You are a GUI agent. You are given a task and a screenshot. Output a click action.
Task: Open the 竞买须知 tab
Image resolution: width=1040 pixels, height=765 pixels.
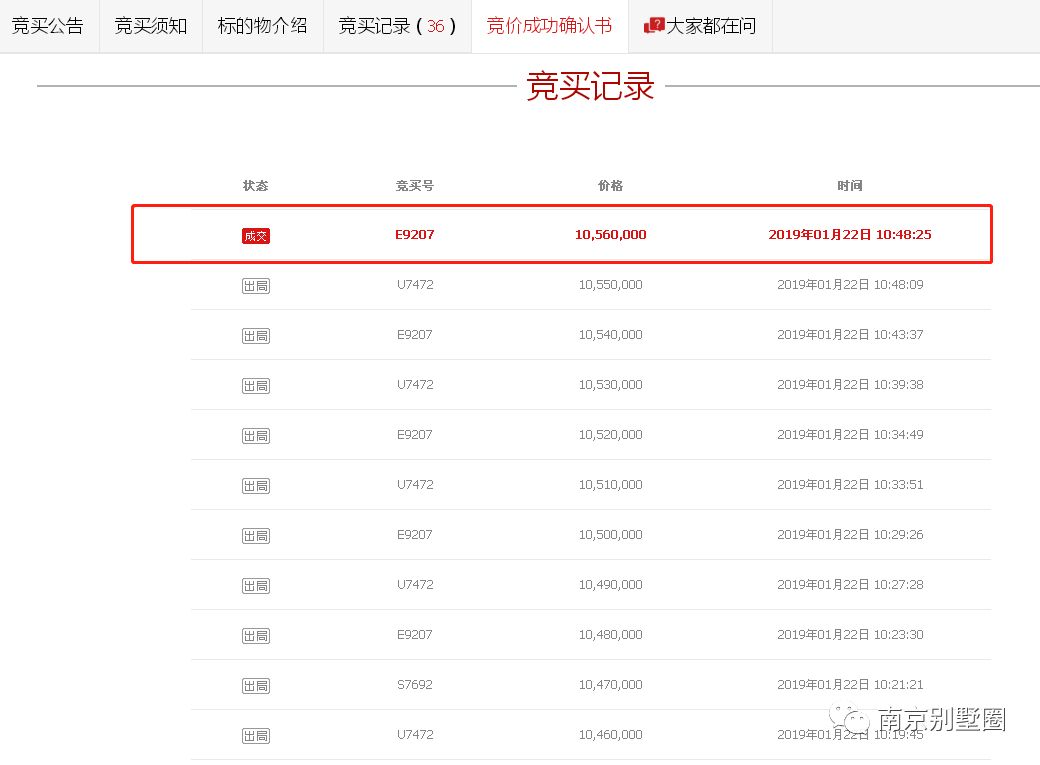[x=150, y=25]
